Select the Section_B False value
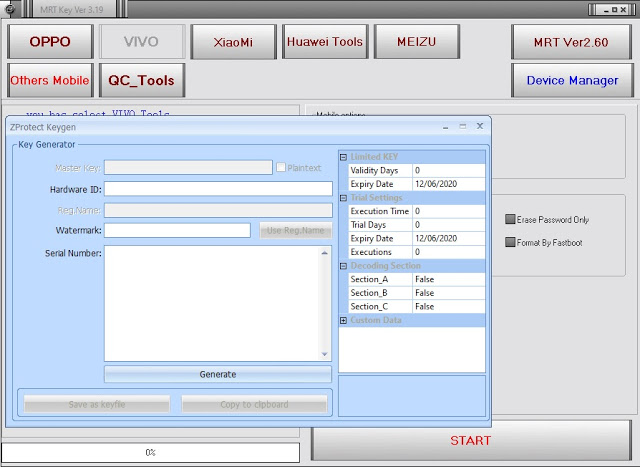 coord(449,293)
